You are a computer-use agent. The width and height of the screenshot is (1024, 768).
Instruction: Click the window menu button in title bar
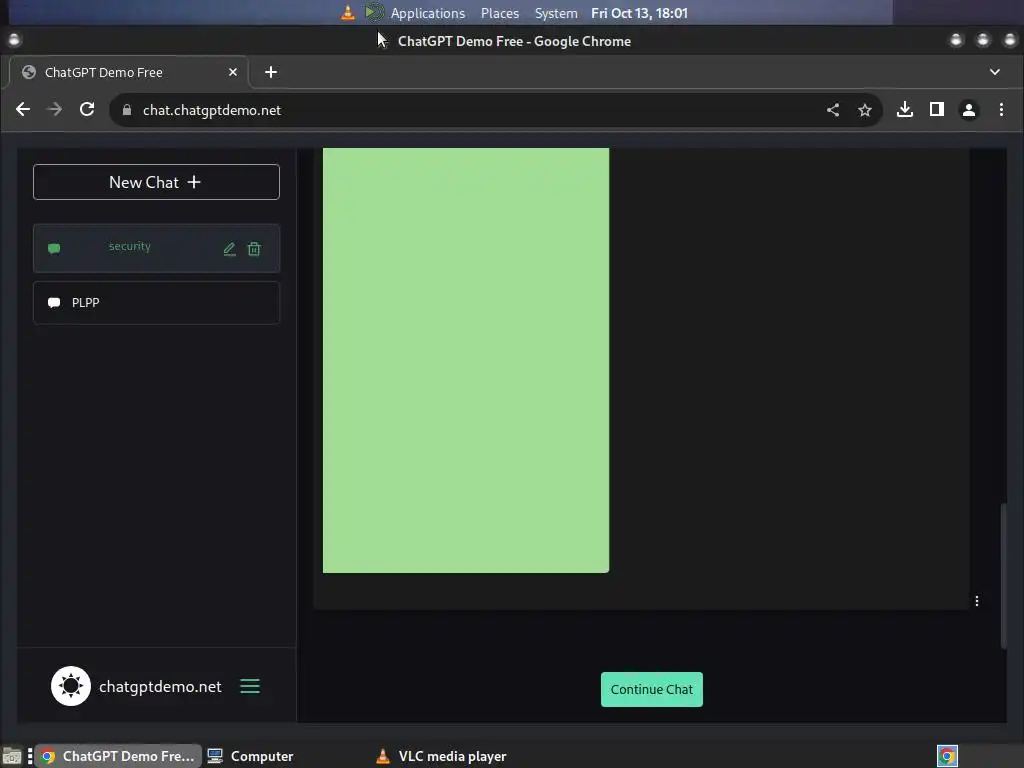point(14,40)
